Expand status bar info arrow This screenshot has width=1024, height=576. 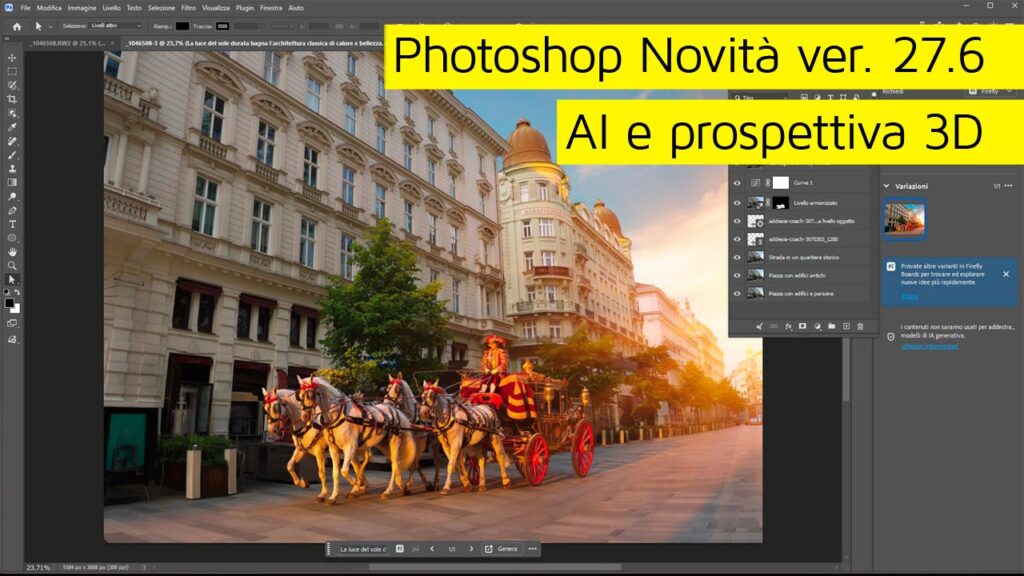tap(144, 568)
